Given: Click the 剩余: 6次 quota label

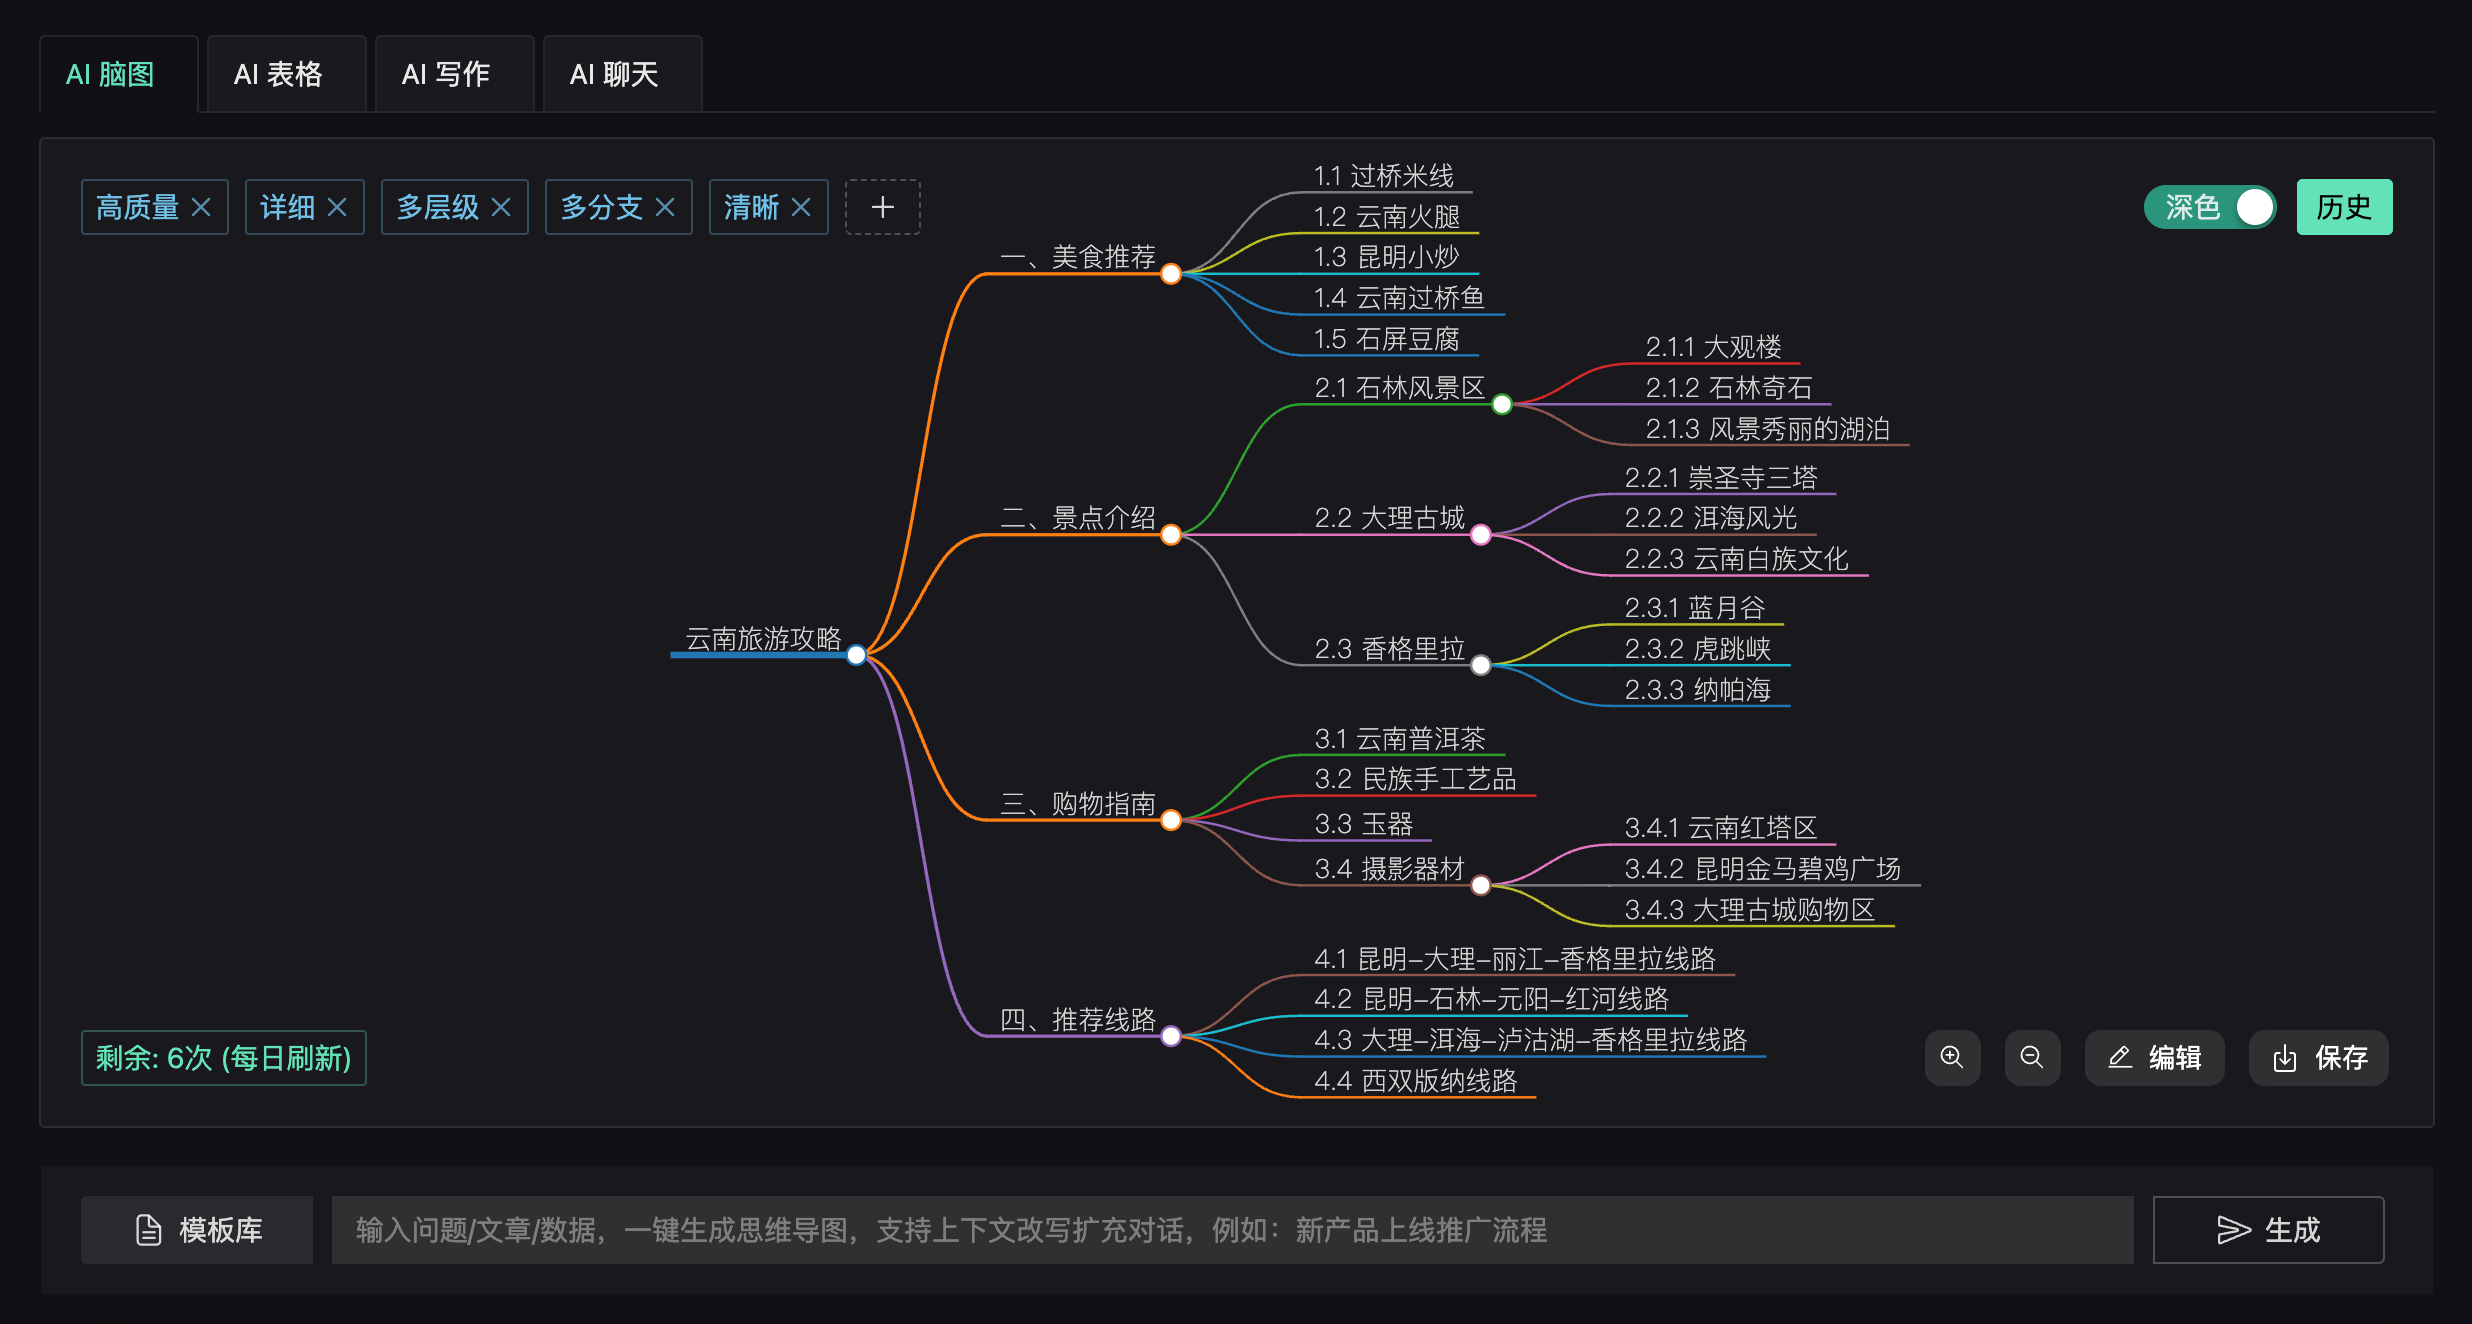Looking at the screenshot, I should (224, 1058).
